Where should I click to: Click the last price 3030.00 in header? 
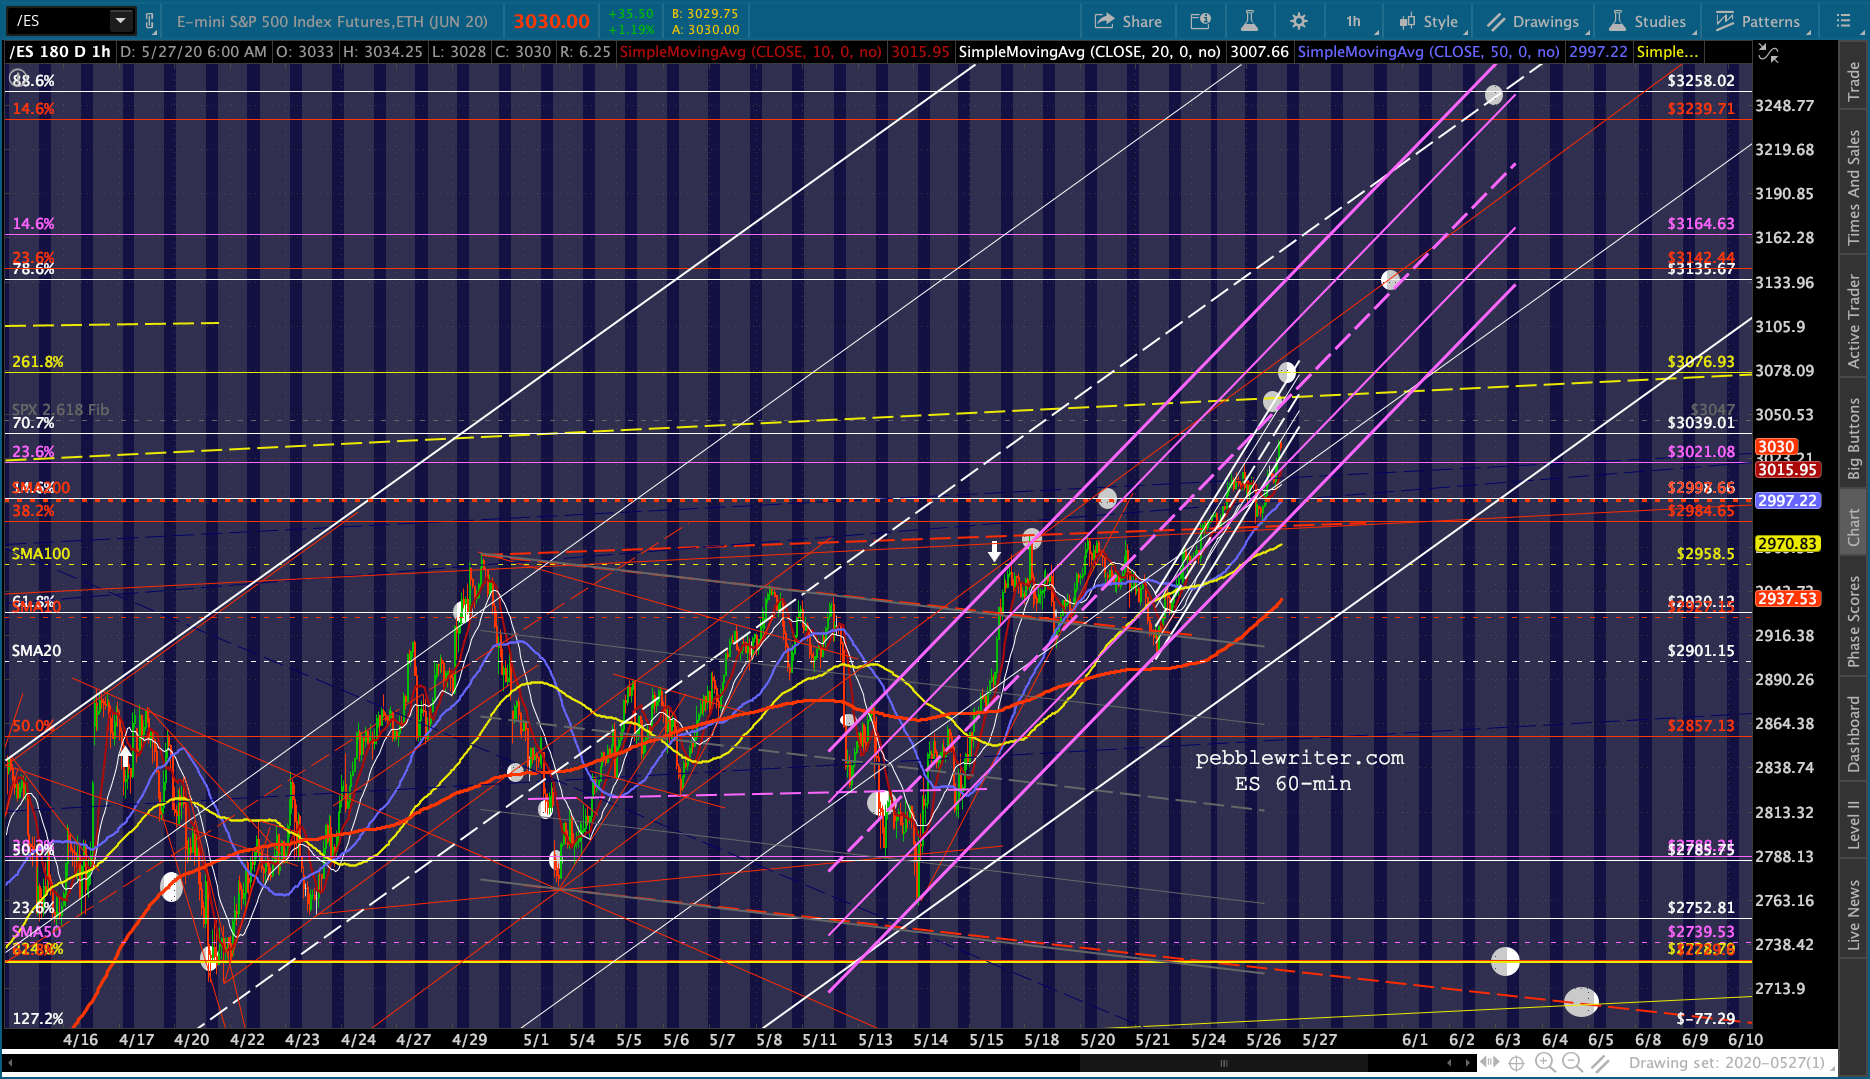tap(552, 21)
